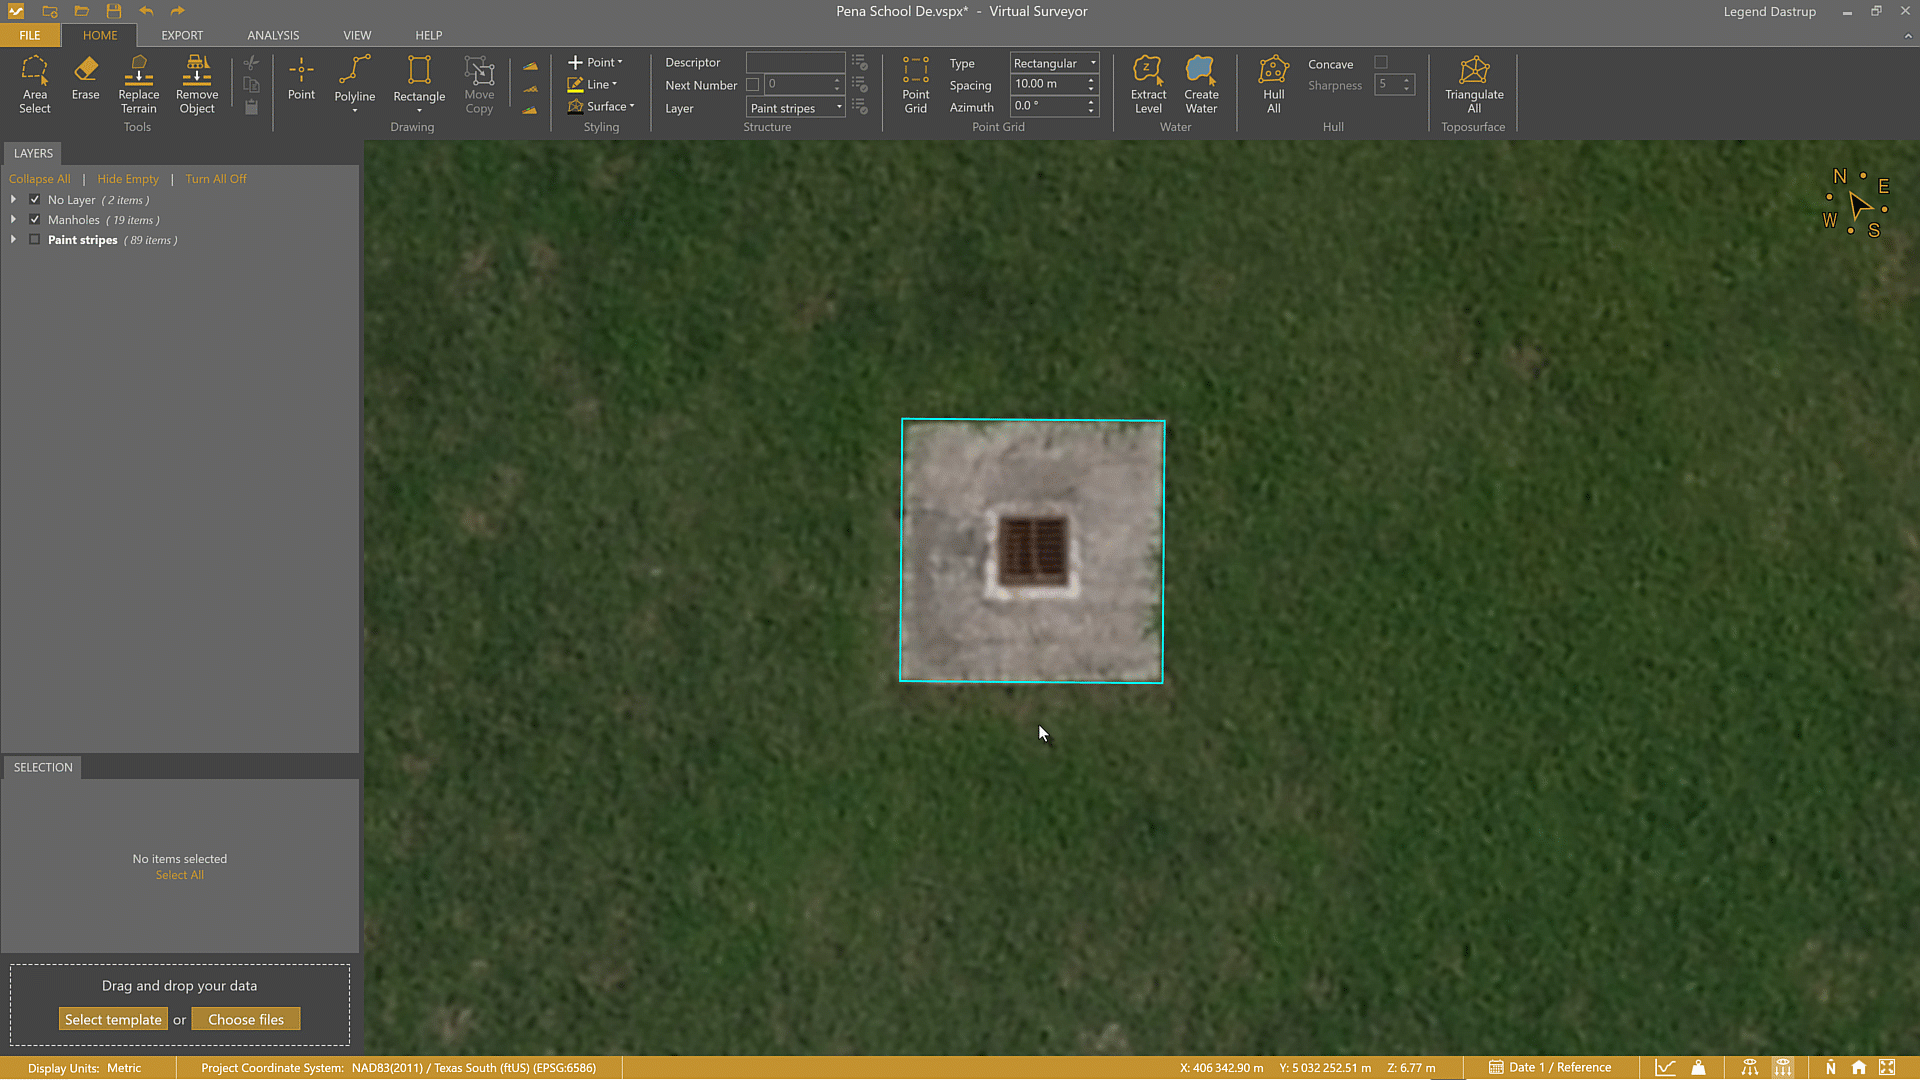This screenshot has width=1920, height=1080.
Task: Open the Layer dropdown set to Paint stripes
Action: 793,107
